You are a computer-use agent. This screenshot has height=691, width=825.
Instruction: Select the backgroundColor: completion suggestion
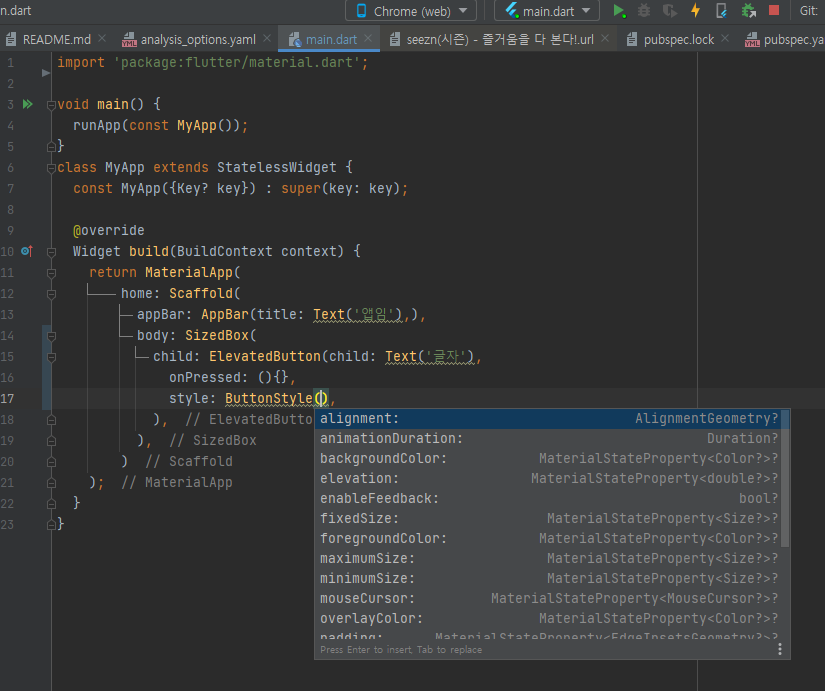(548, 458)
